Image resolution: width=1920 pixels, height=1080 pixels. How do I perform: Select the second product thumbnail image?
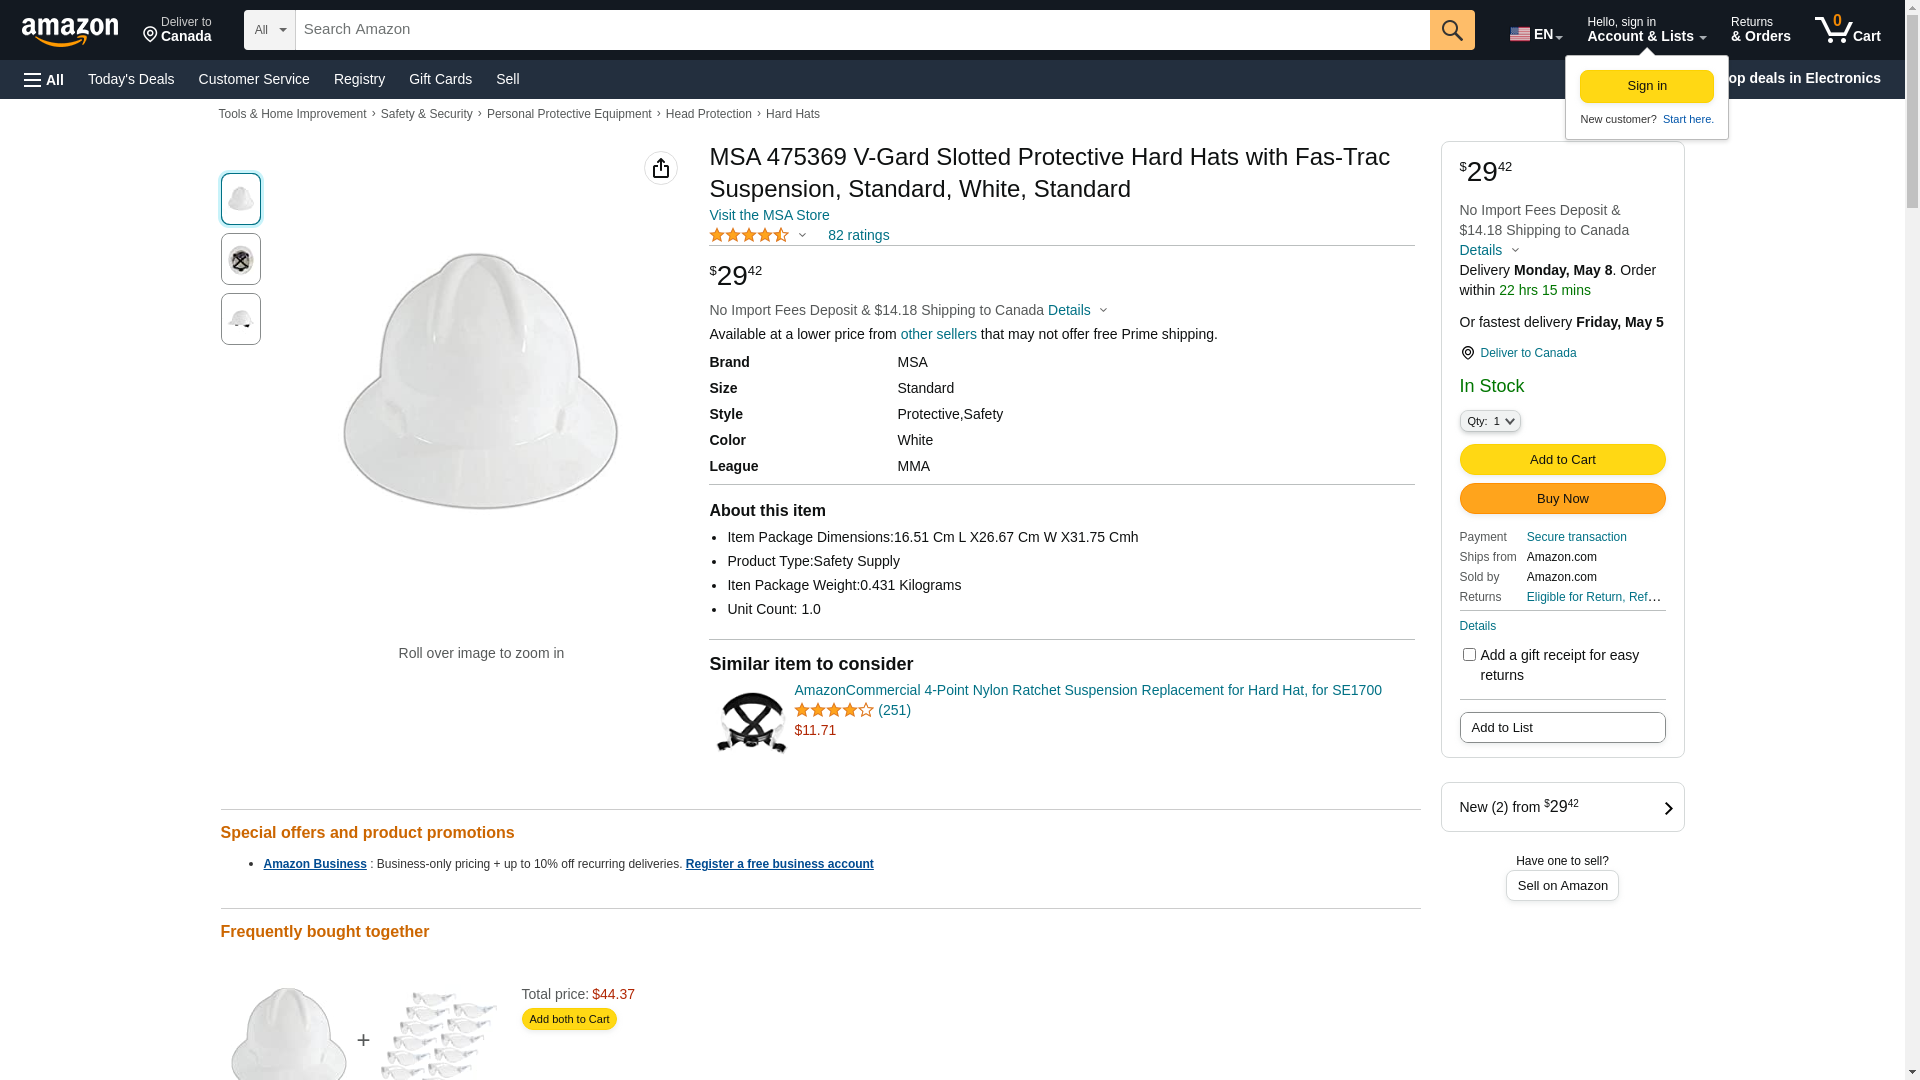point(241,259)
